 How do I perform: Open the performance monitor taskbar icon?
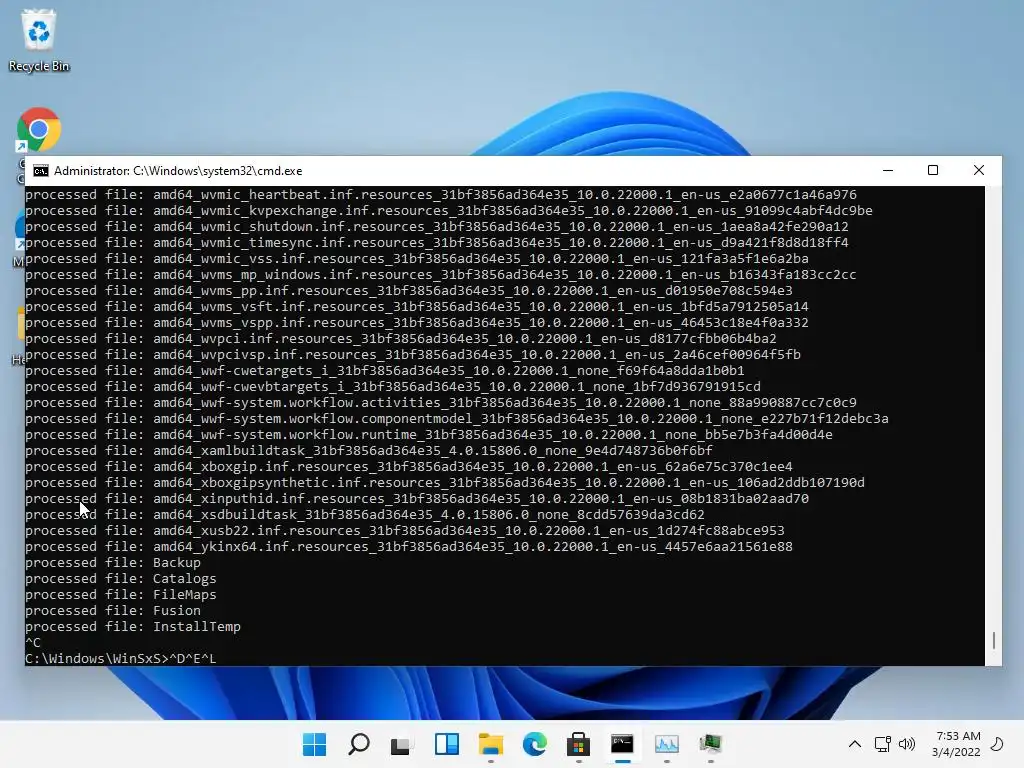click(667, 744)
